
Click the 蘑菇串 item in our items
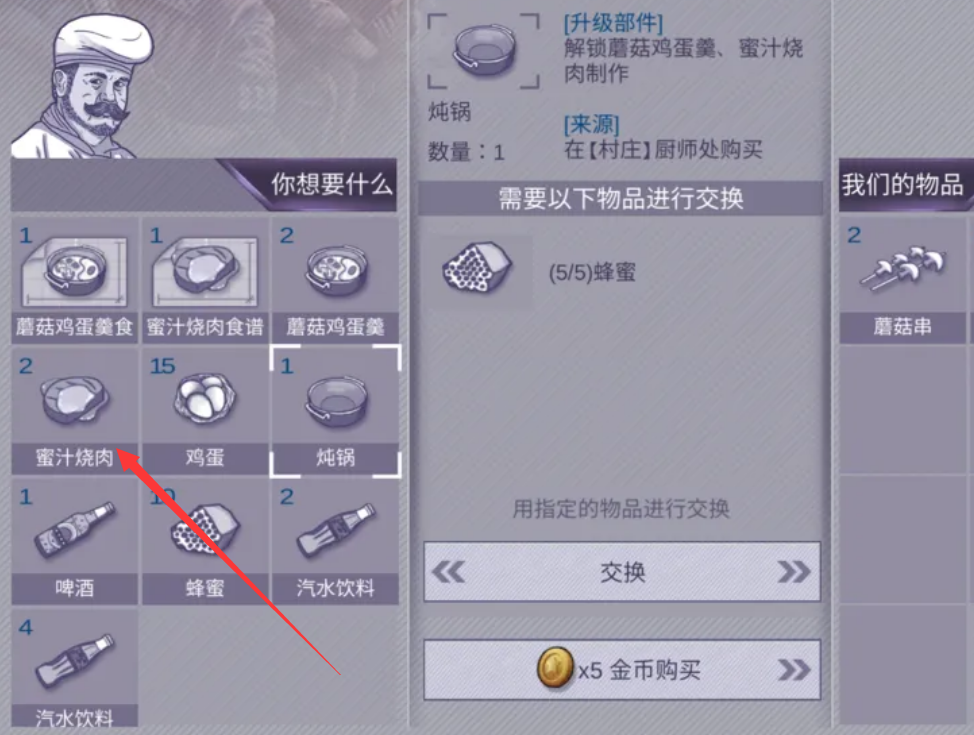coord(903,280)
